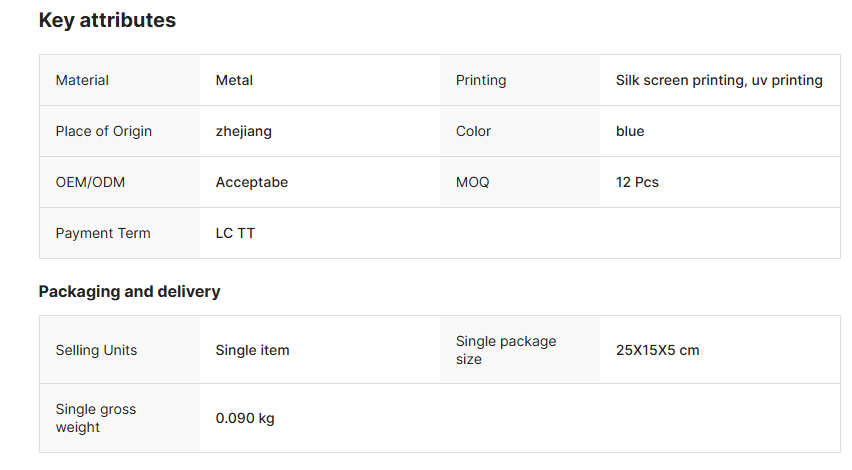Screen dimensions: 852x470
Task: Click the 0.090 kg weight value
Action: point(245,418)
